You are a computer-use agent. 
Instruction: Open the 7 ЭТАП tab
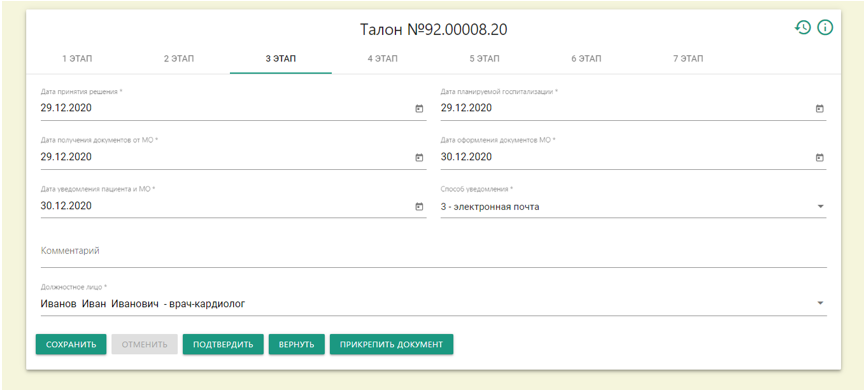pyautogui.click(x=688, y=59)
